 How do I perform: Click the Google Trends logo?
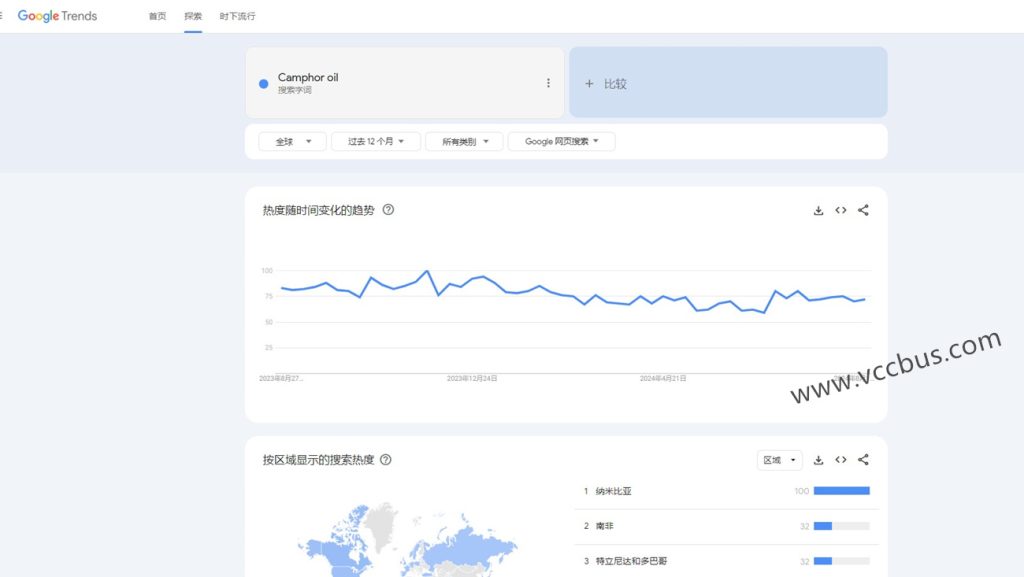[x=58, y=16]
